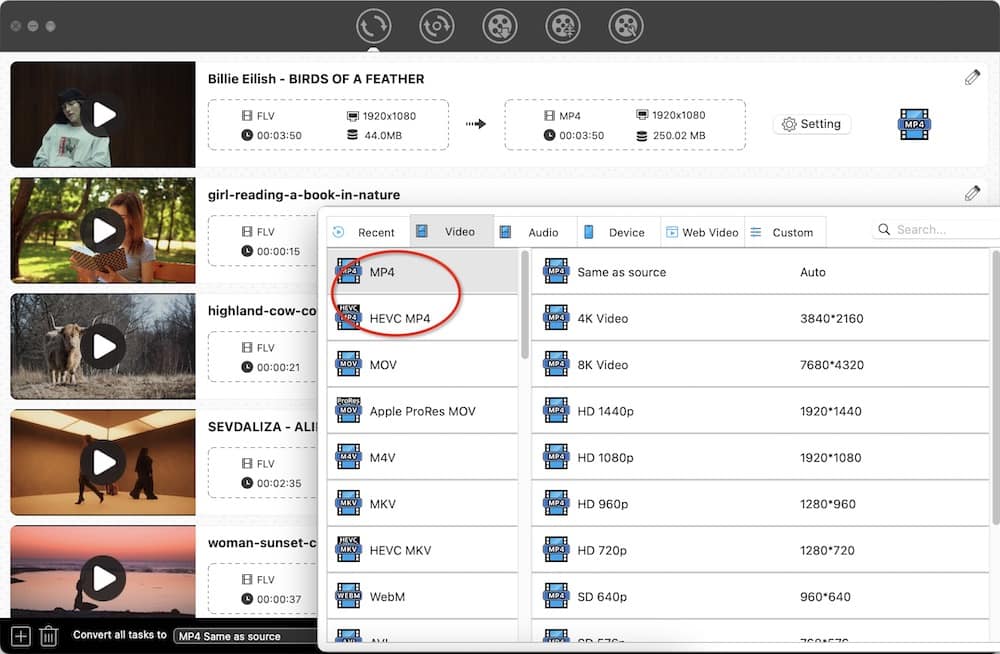Click the MP4 output format icon beside Setting
Viewport: 1000px width, 654px height.
[914, 124]
